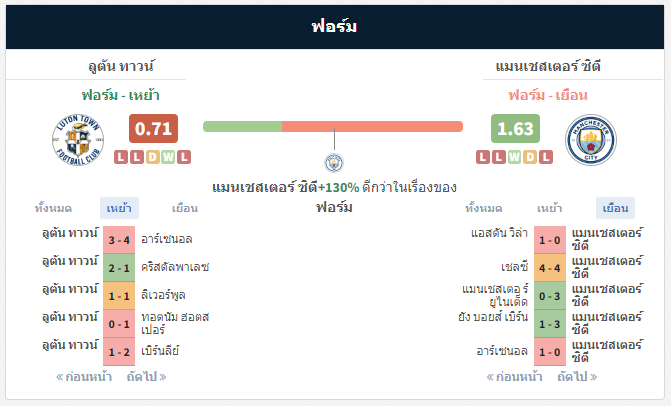Click the Manchester City club crest
The height and width of the screenshot is (406, 671).
point(591,139)
